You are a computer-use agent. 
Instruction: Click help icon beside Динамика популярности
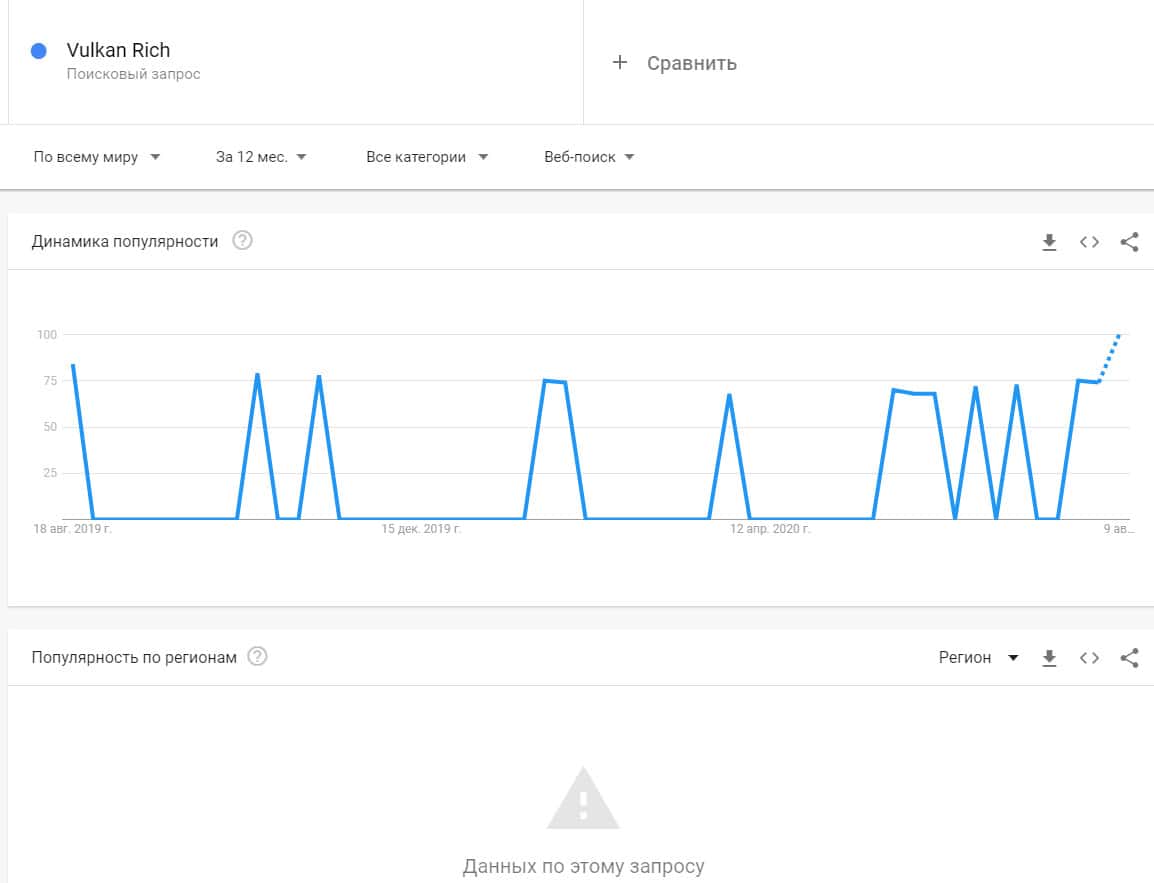coord(242,241)
